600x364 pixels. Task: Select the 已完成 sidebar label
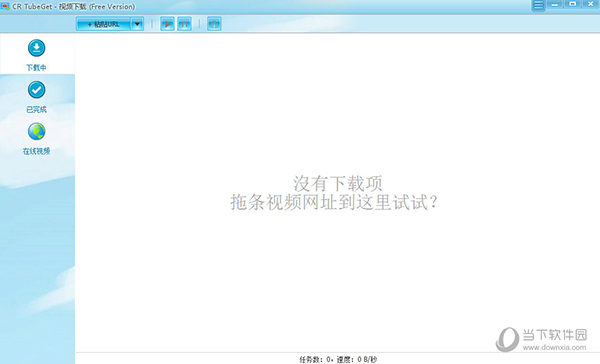36,109
